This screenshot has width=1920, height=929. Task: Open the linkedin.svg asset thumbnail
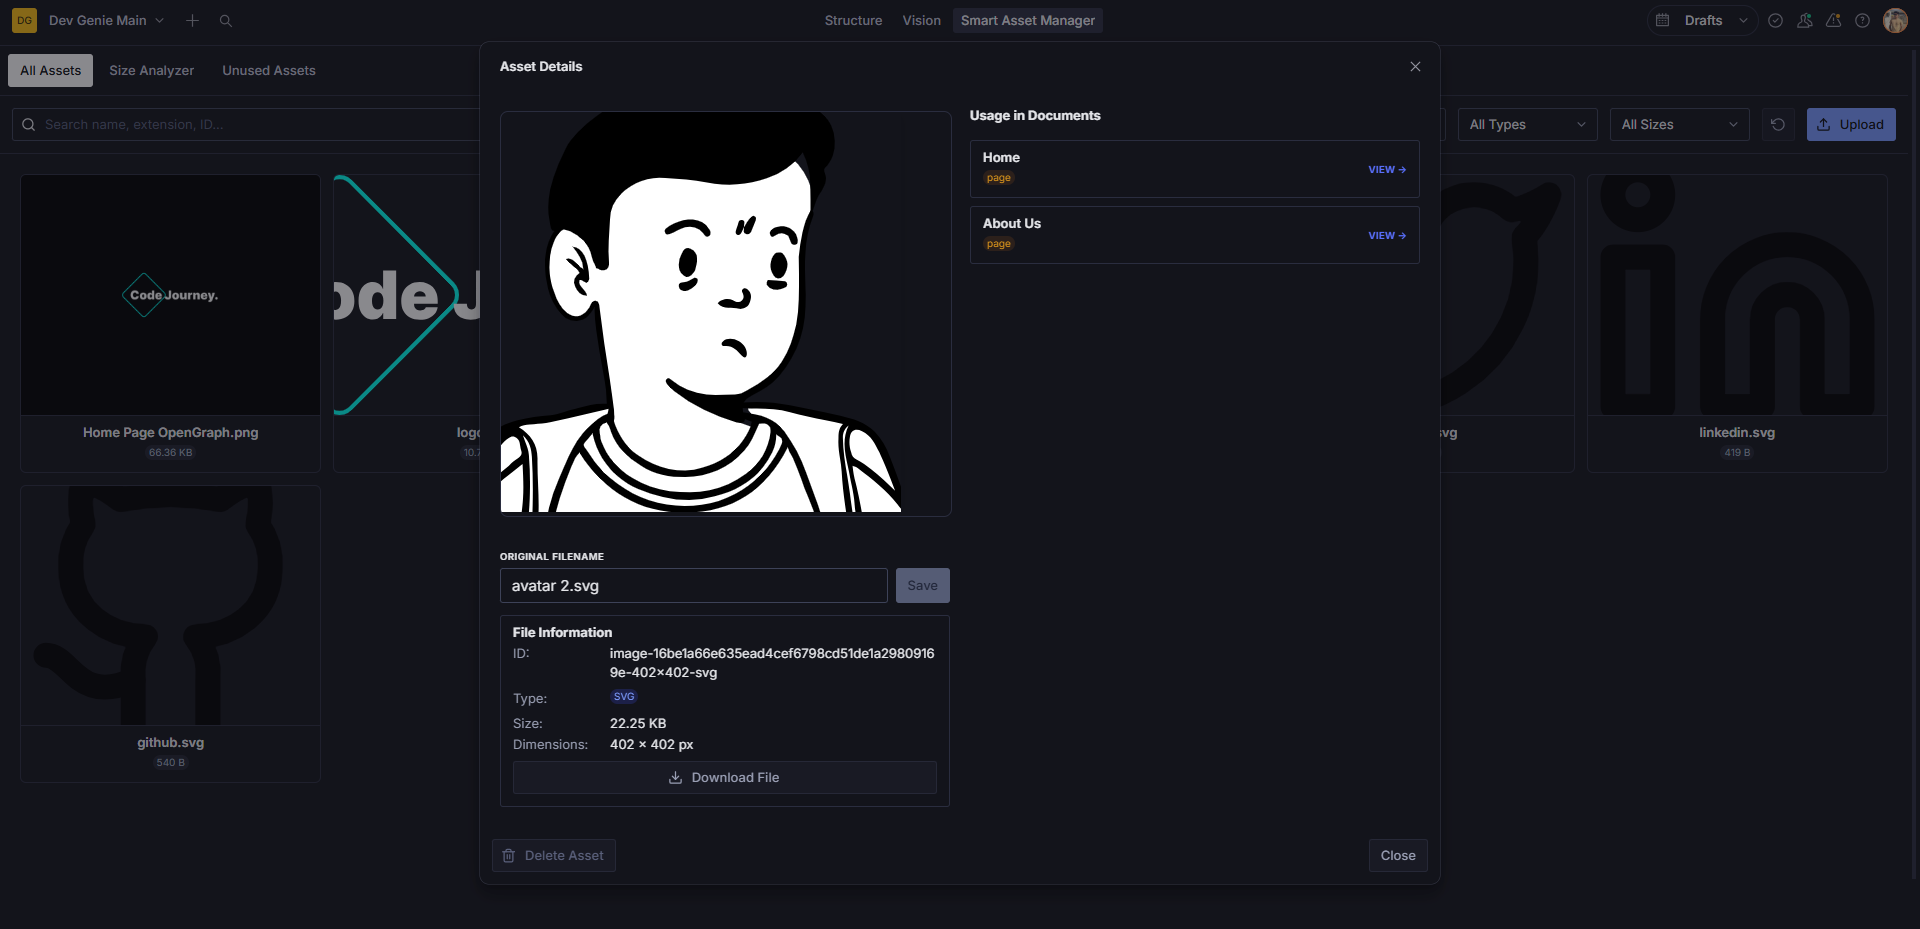tap(1737, 295)
